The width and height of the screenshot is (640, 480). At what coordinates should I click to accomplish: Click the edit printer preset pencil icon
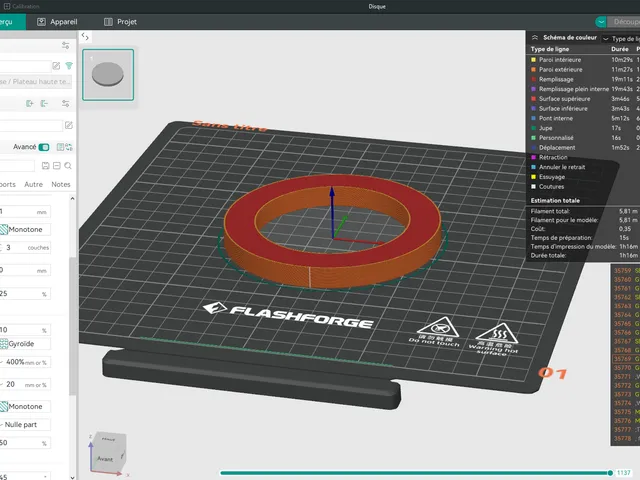point(56,66)
